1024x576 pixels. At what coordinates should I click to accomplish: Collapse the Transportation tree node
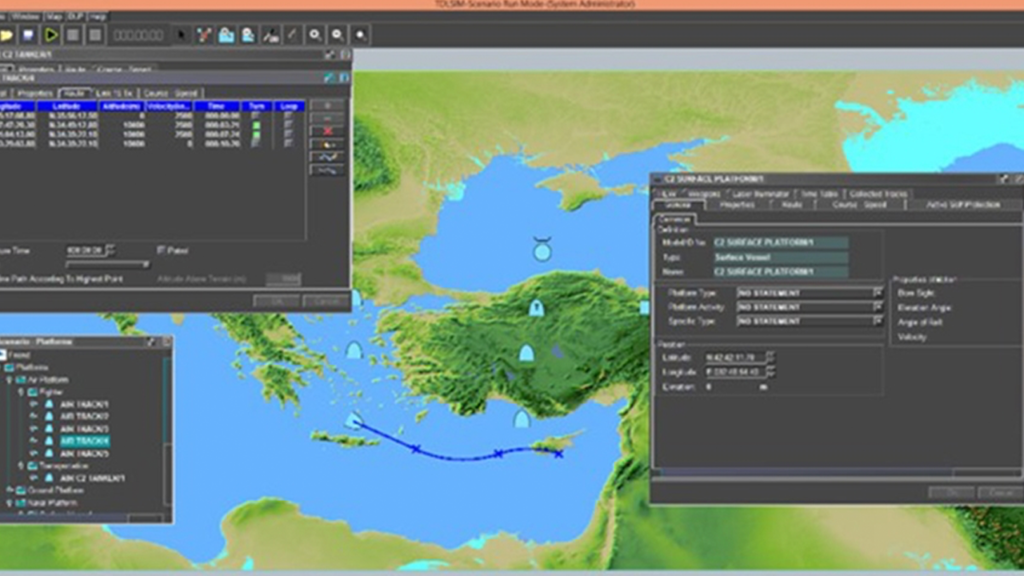pyautogui.click(x=22, y=466)
